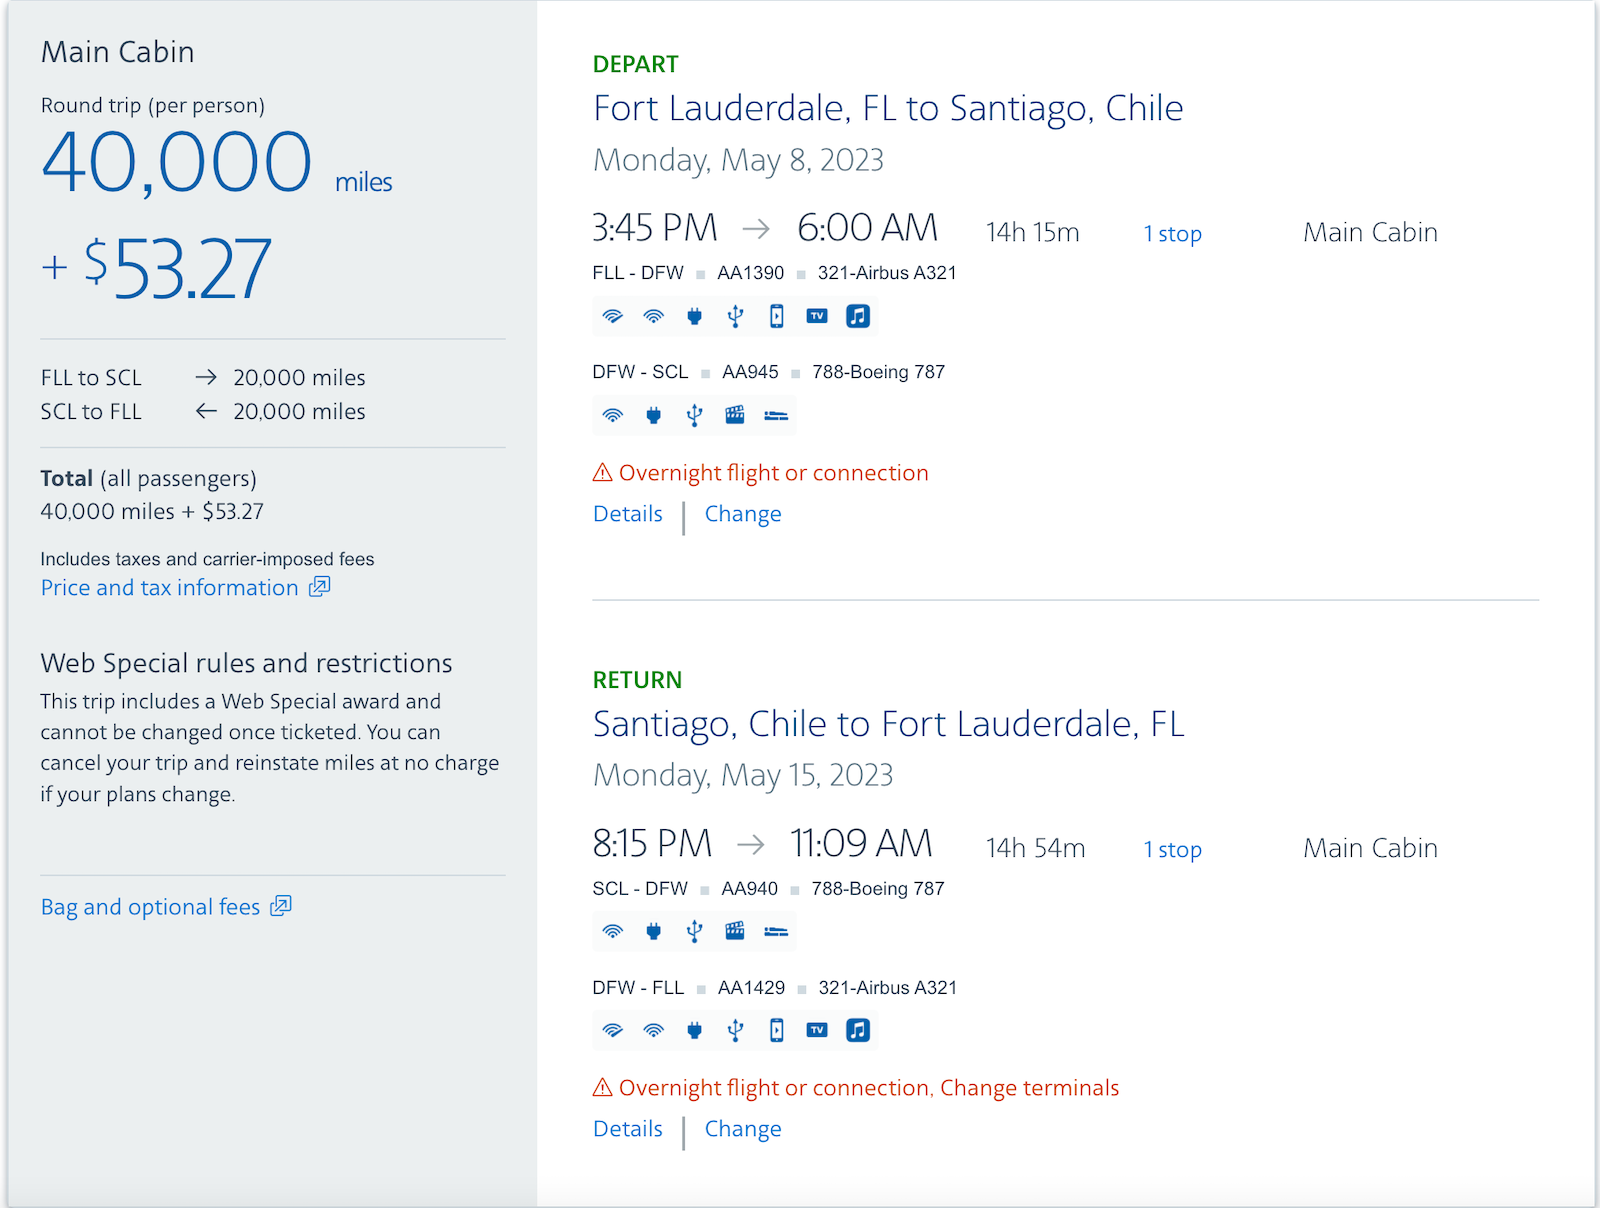Select the Main Cabin label on the departure
Image resolution: width=1600 pixels, height=1208 pixels.
(1369, 232)
